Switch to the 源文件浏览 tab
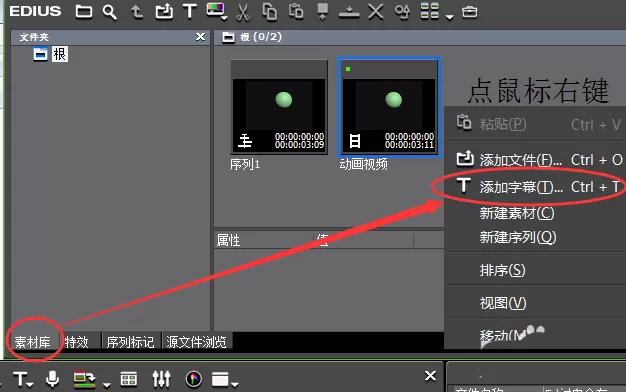The height and width of the screenshot is (392, 626). [x=196, y=342]
